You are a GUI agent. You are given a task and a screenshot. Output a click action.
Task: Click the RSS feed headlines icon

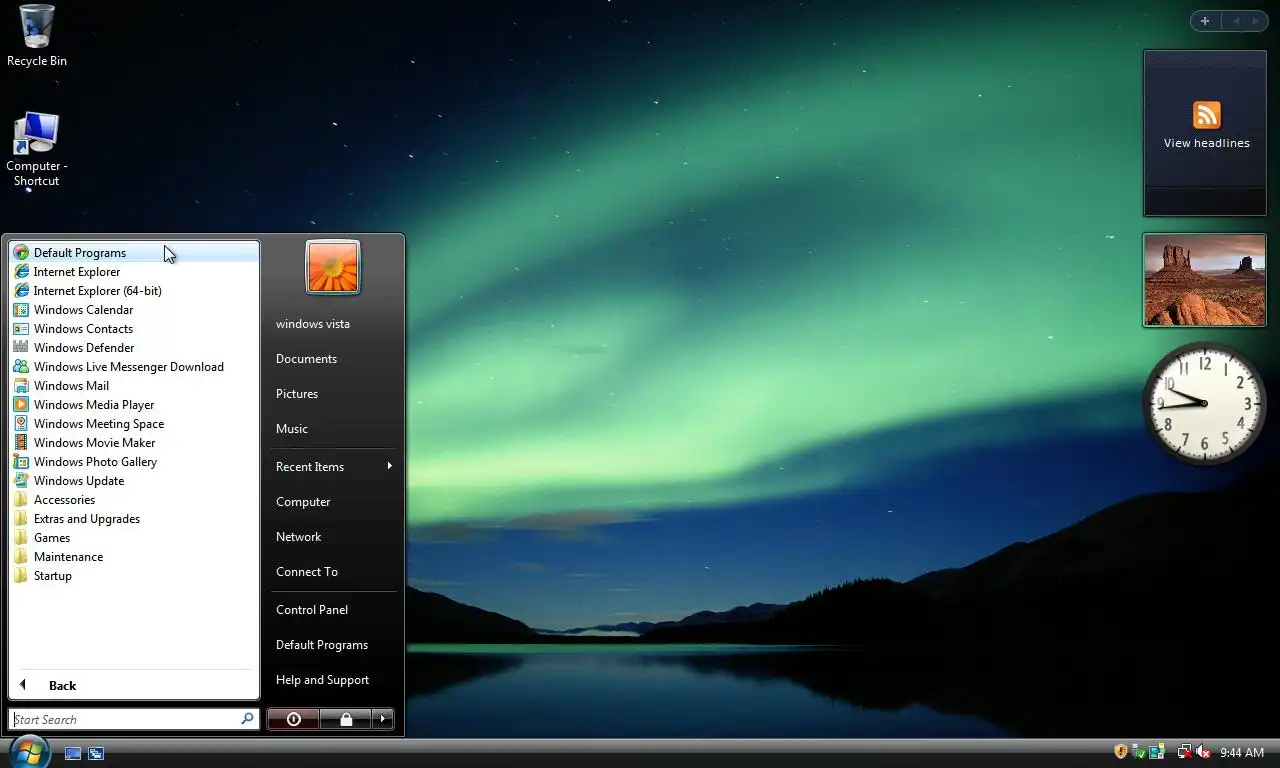tap(1206, 115)
